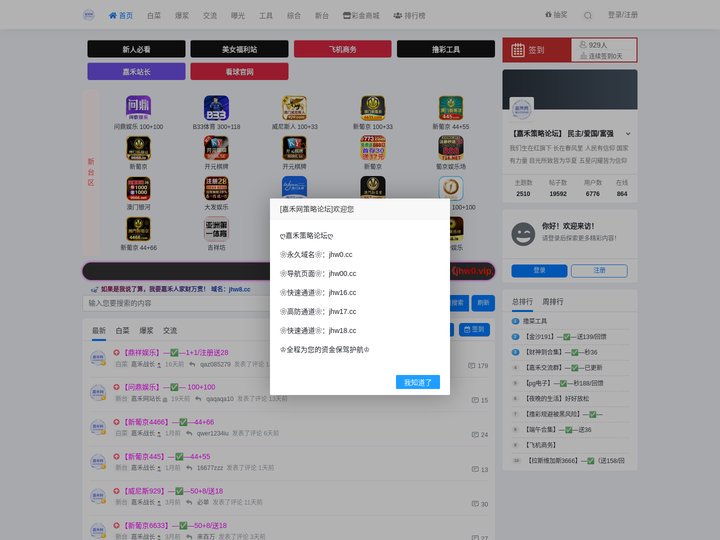
Task: Click the comment count icon showing 24
Action: tap(475, 434)
